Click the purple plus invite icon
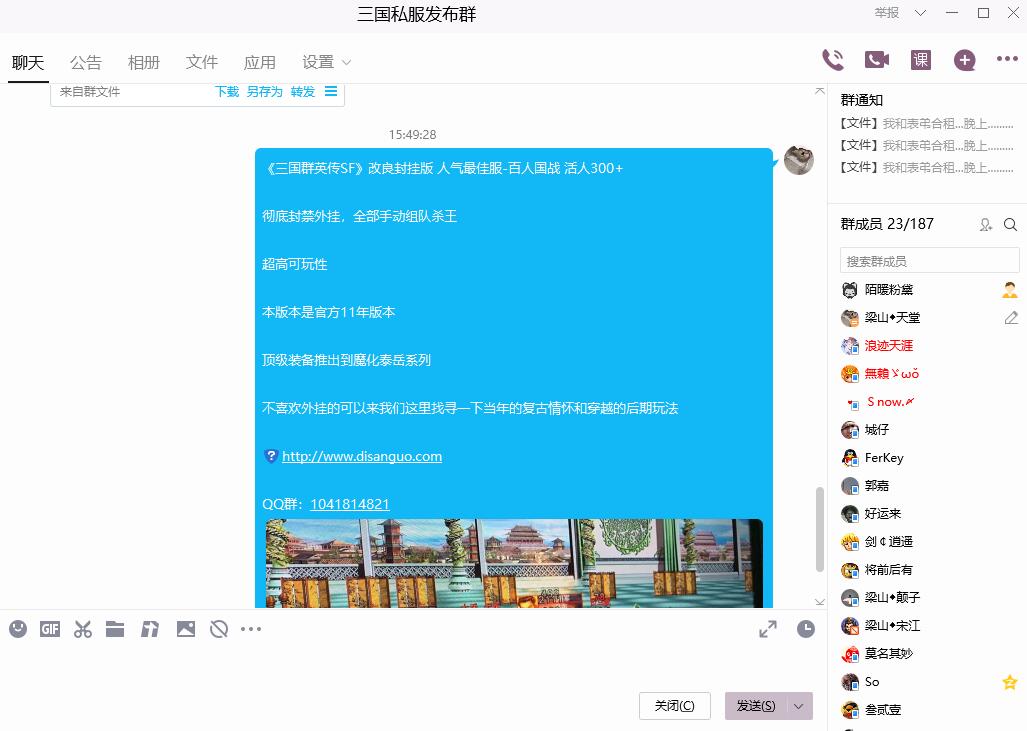 964,60
